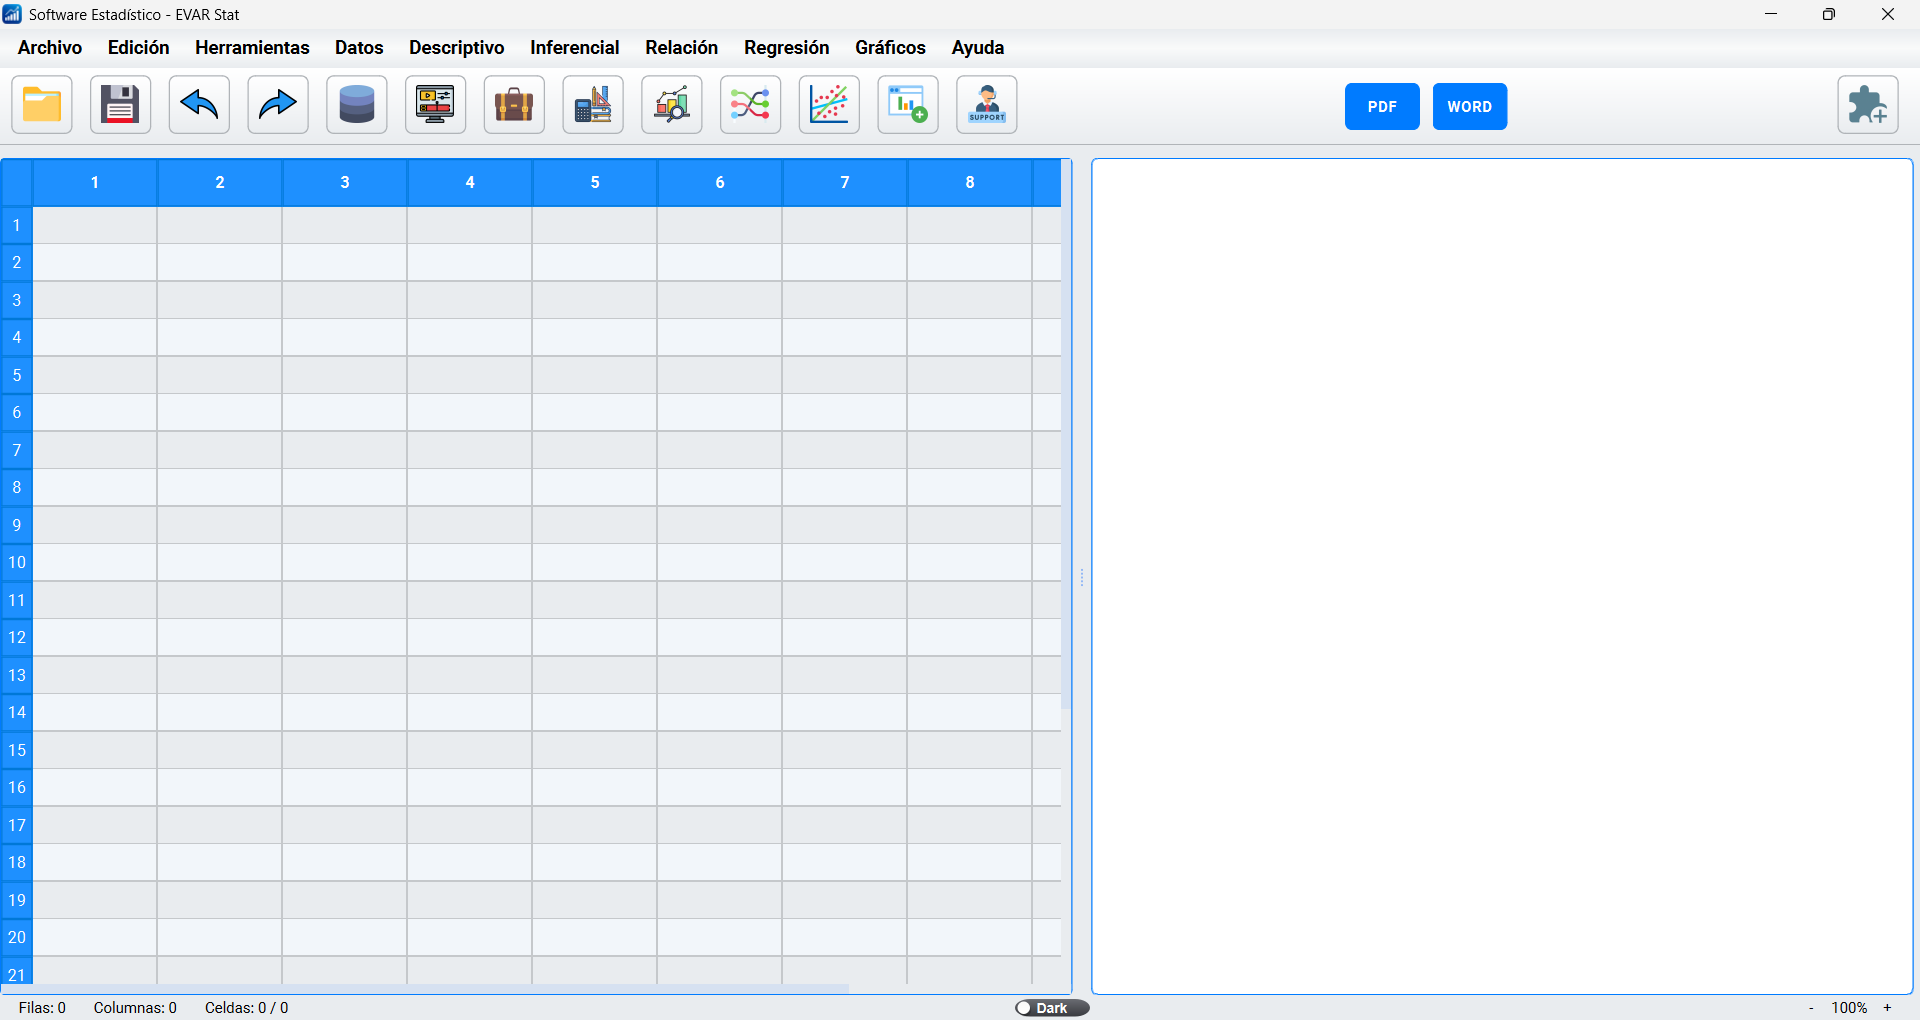Click the zoom in plus control
1920x1020 pixels.
1888,1008
